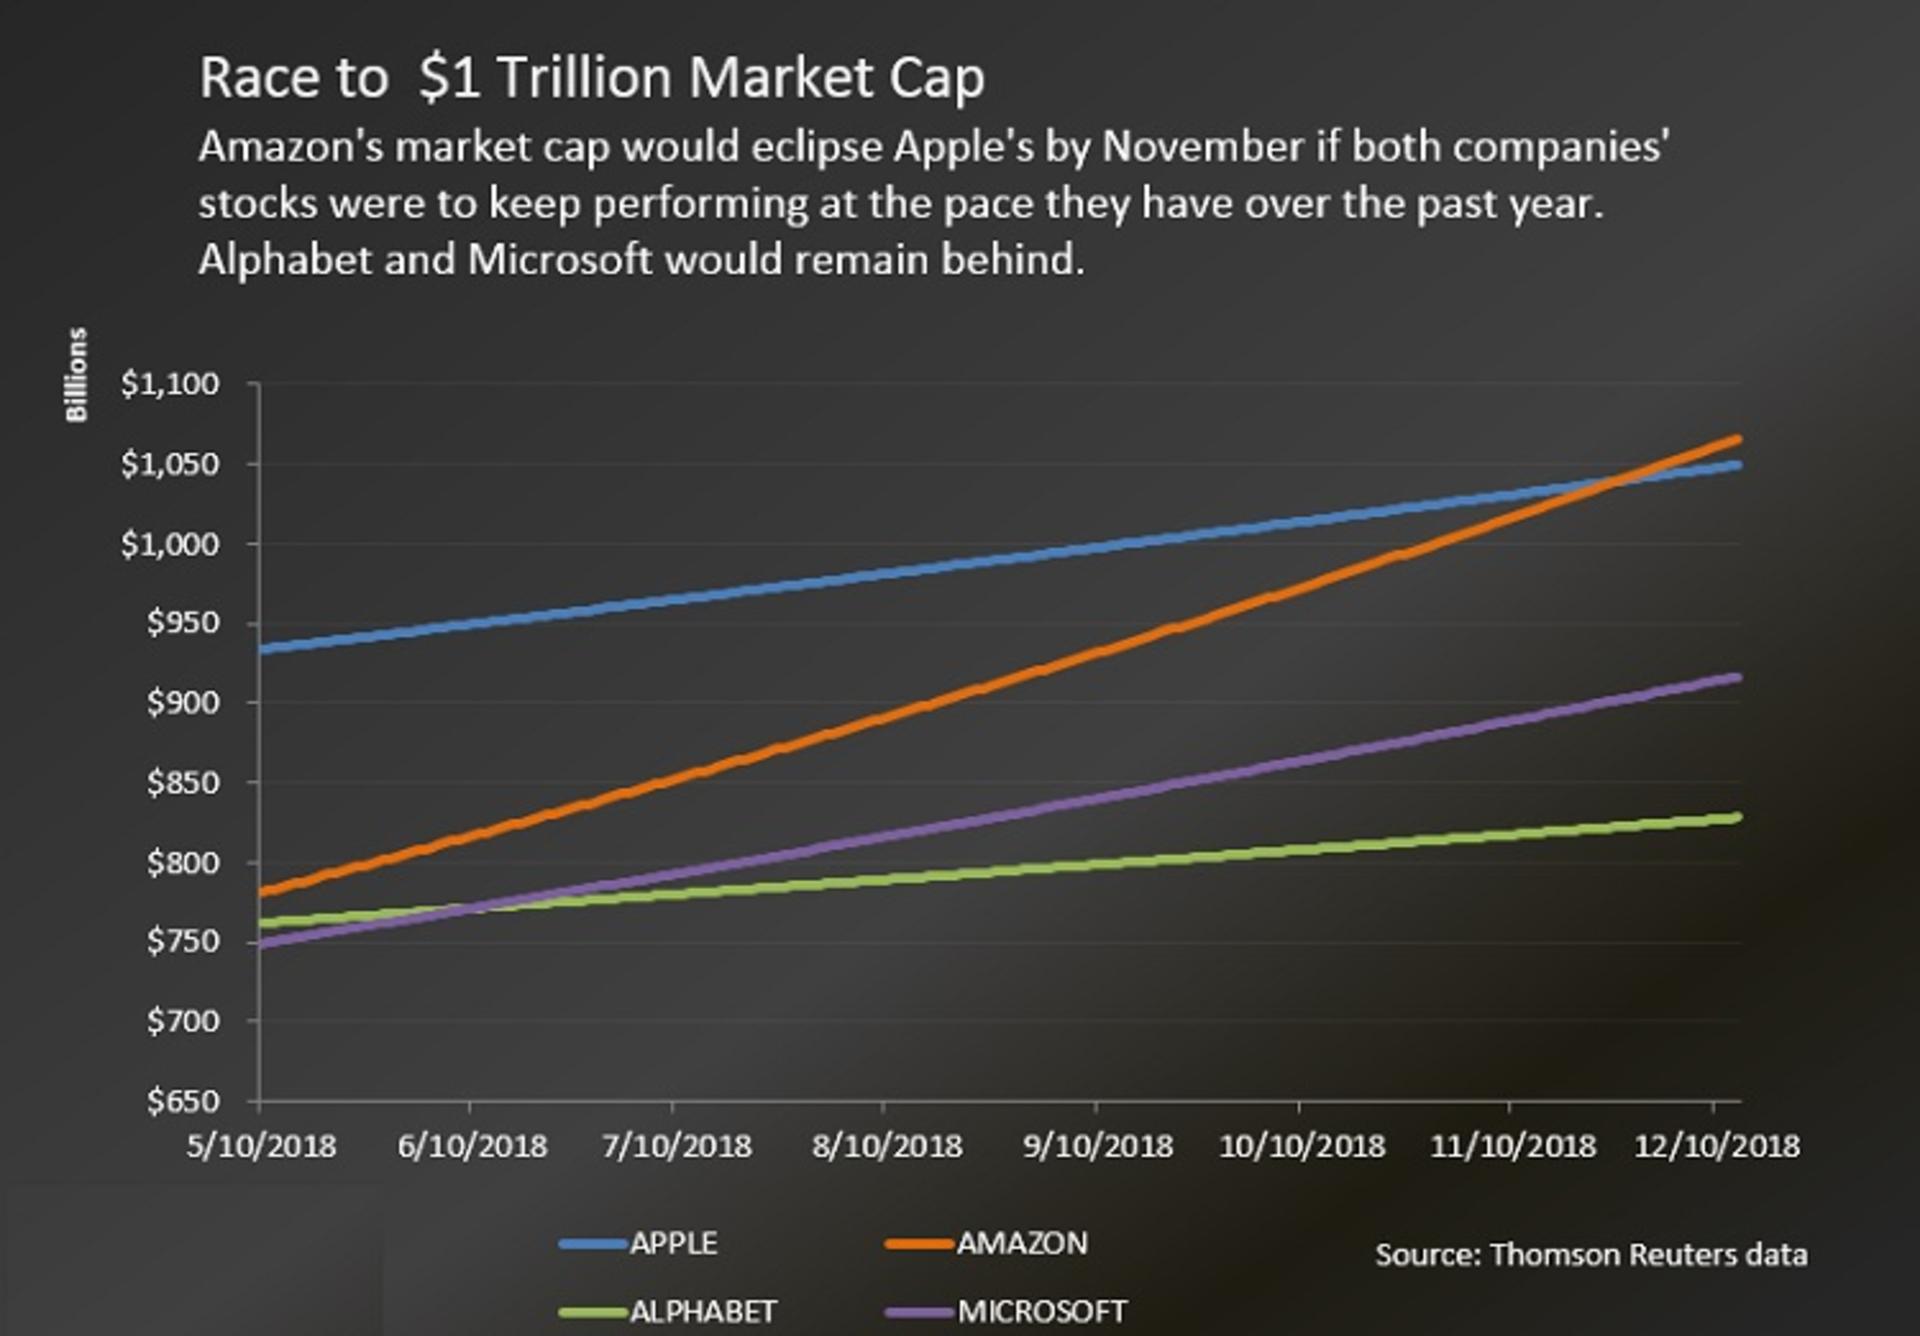Click the 5/10/2018 x-axis label

coord(261,1145)
